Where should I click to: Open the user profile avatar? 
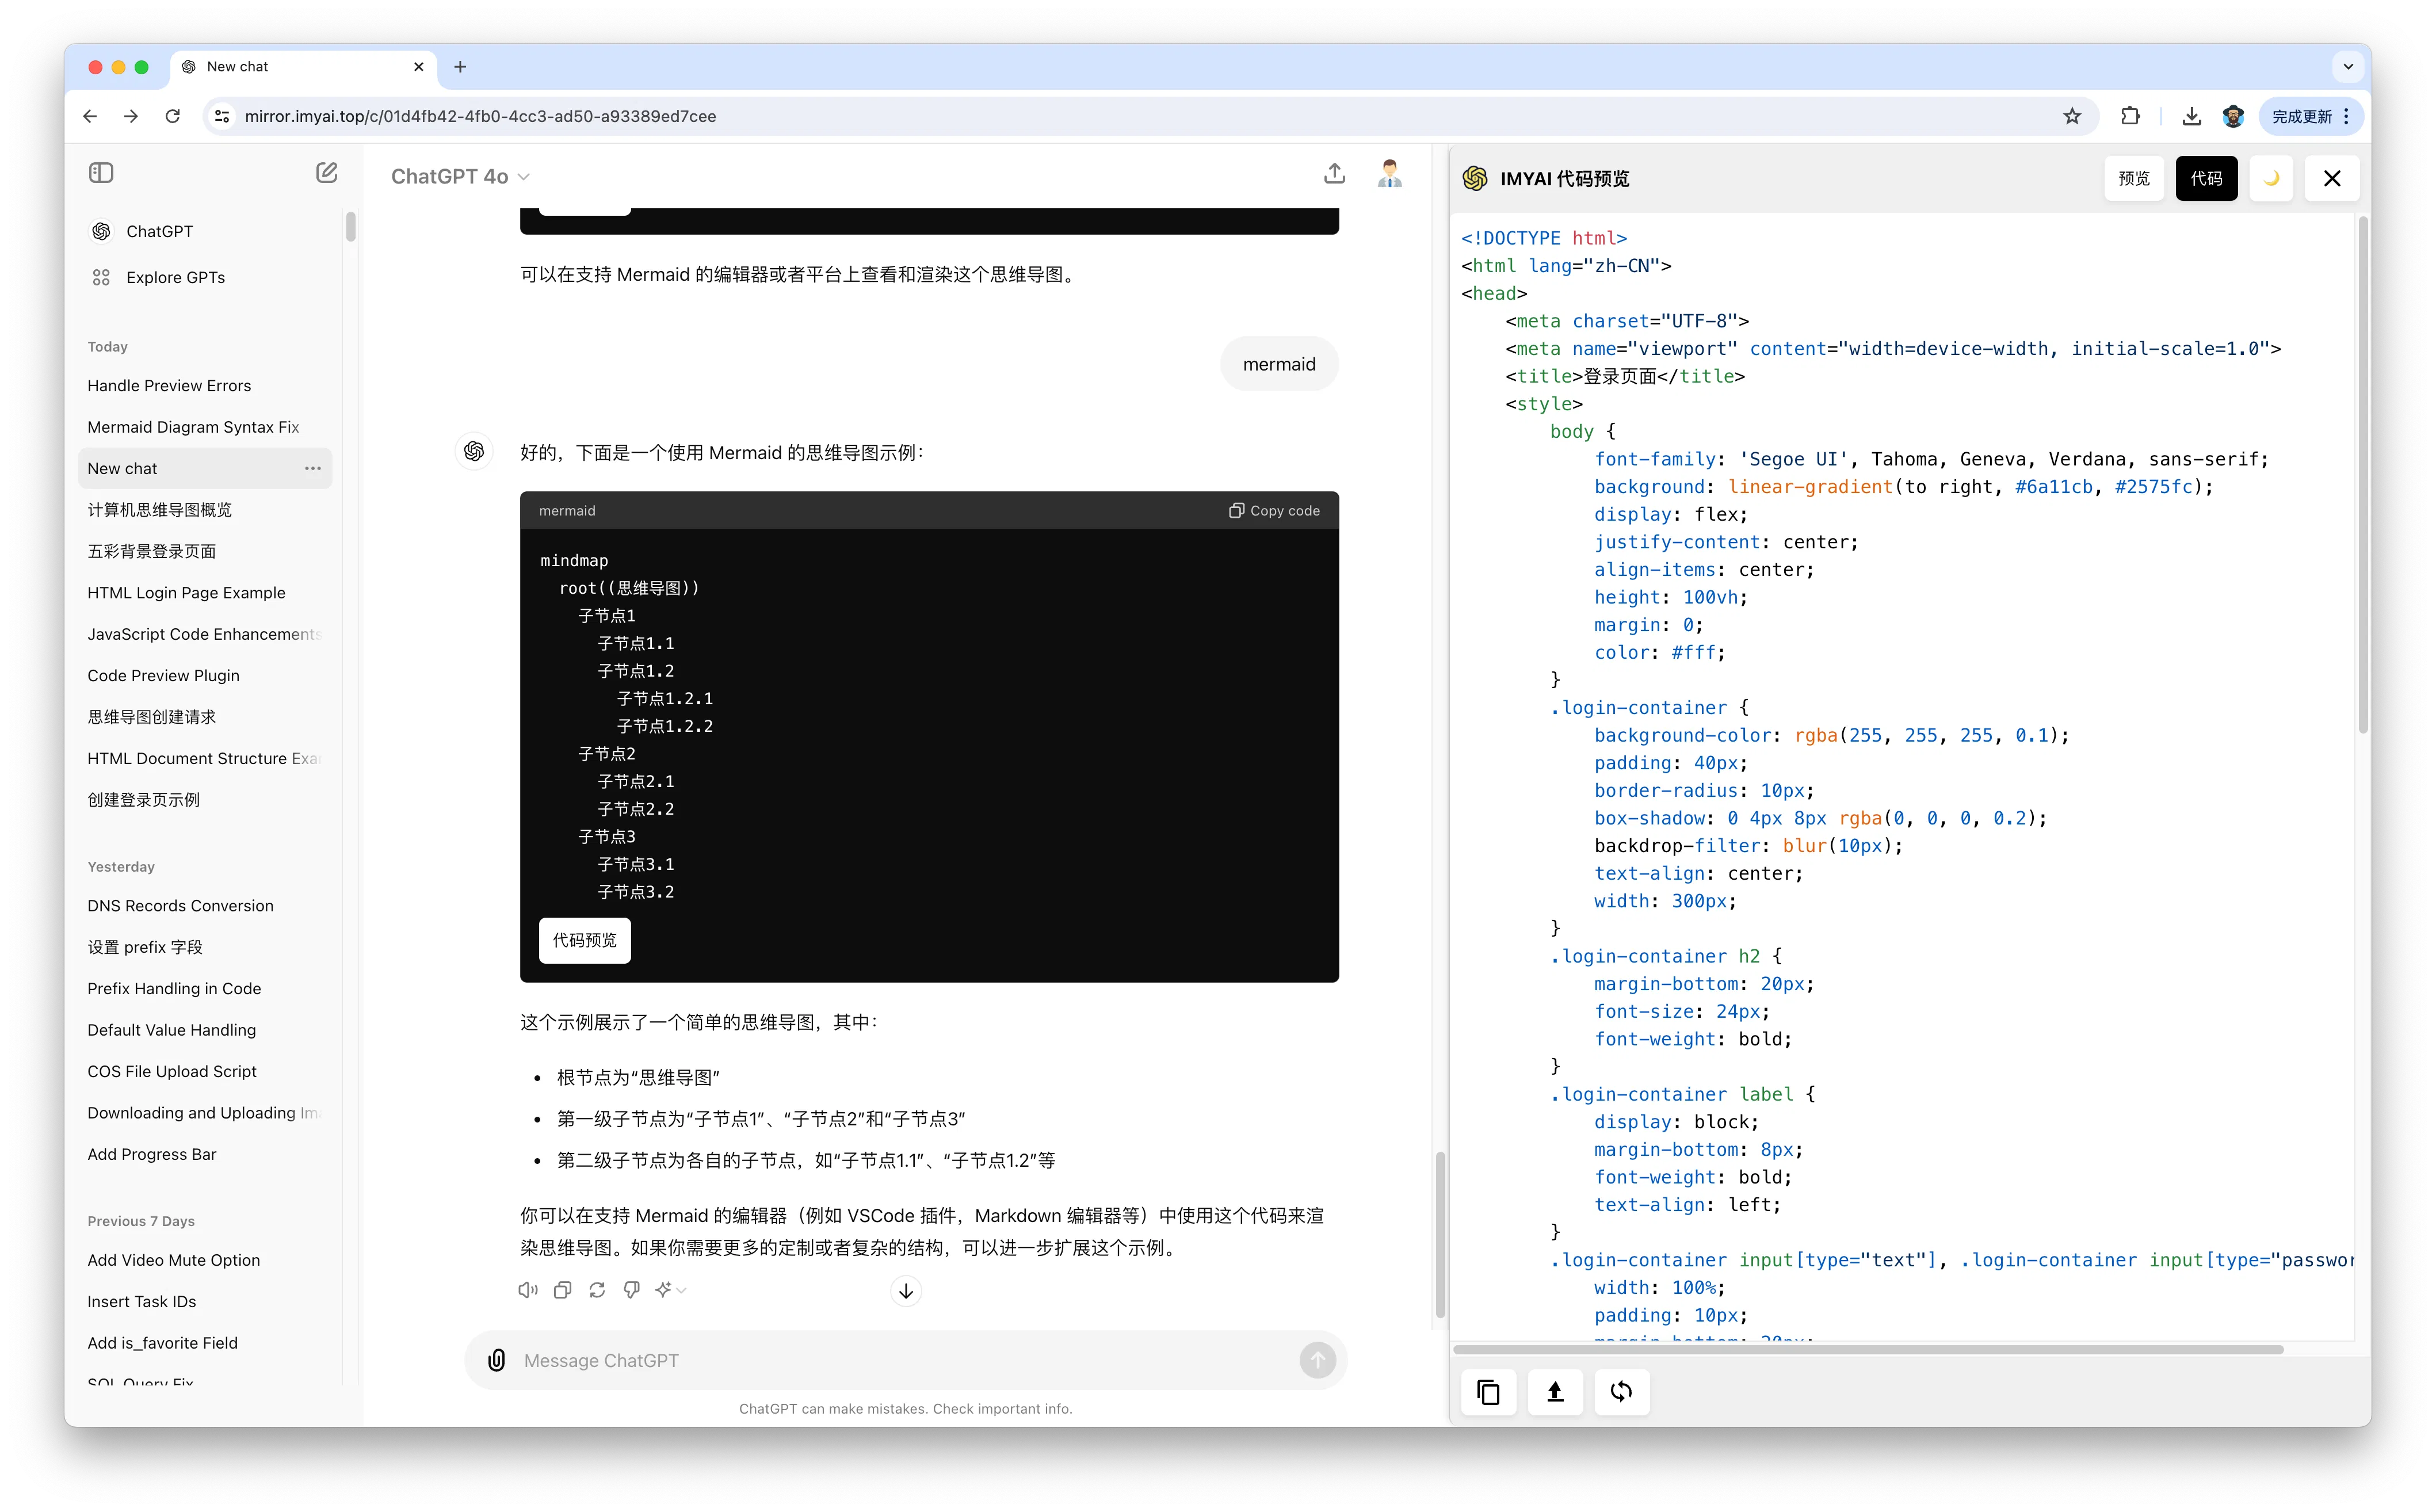pos(1389,174)
